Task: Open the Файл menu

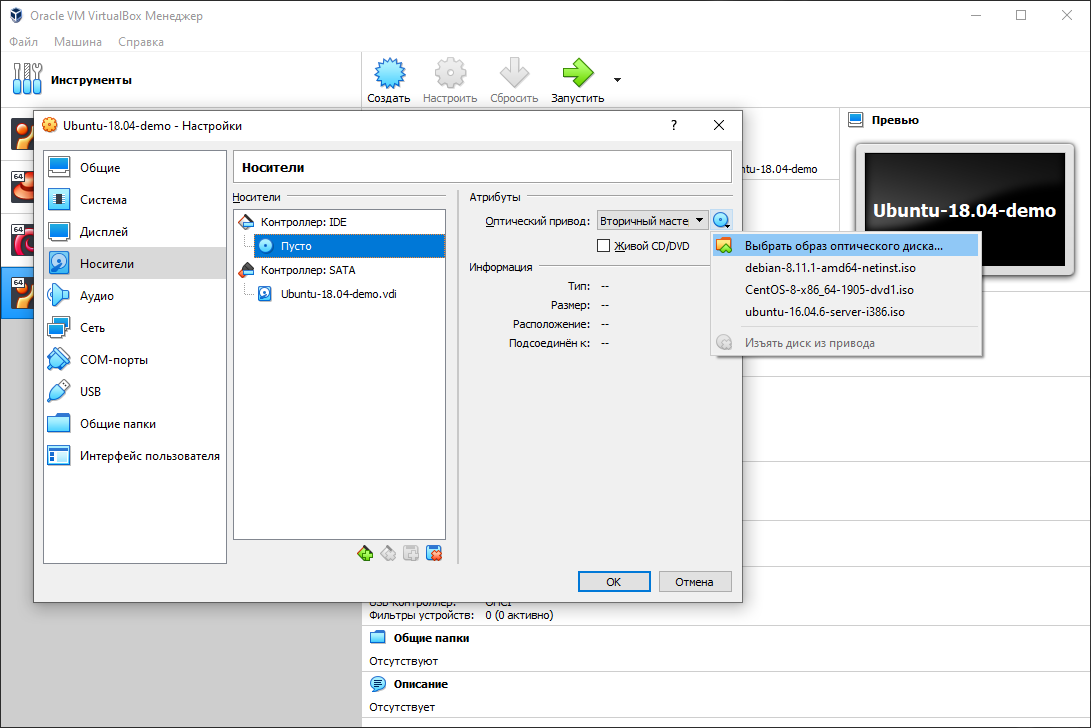Action: click(24, 42)
